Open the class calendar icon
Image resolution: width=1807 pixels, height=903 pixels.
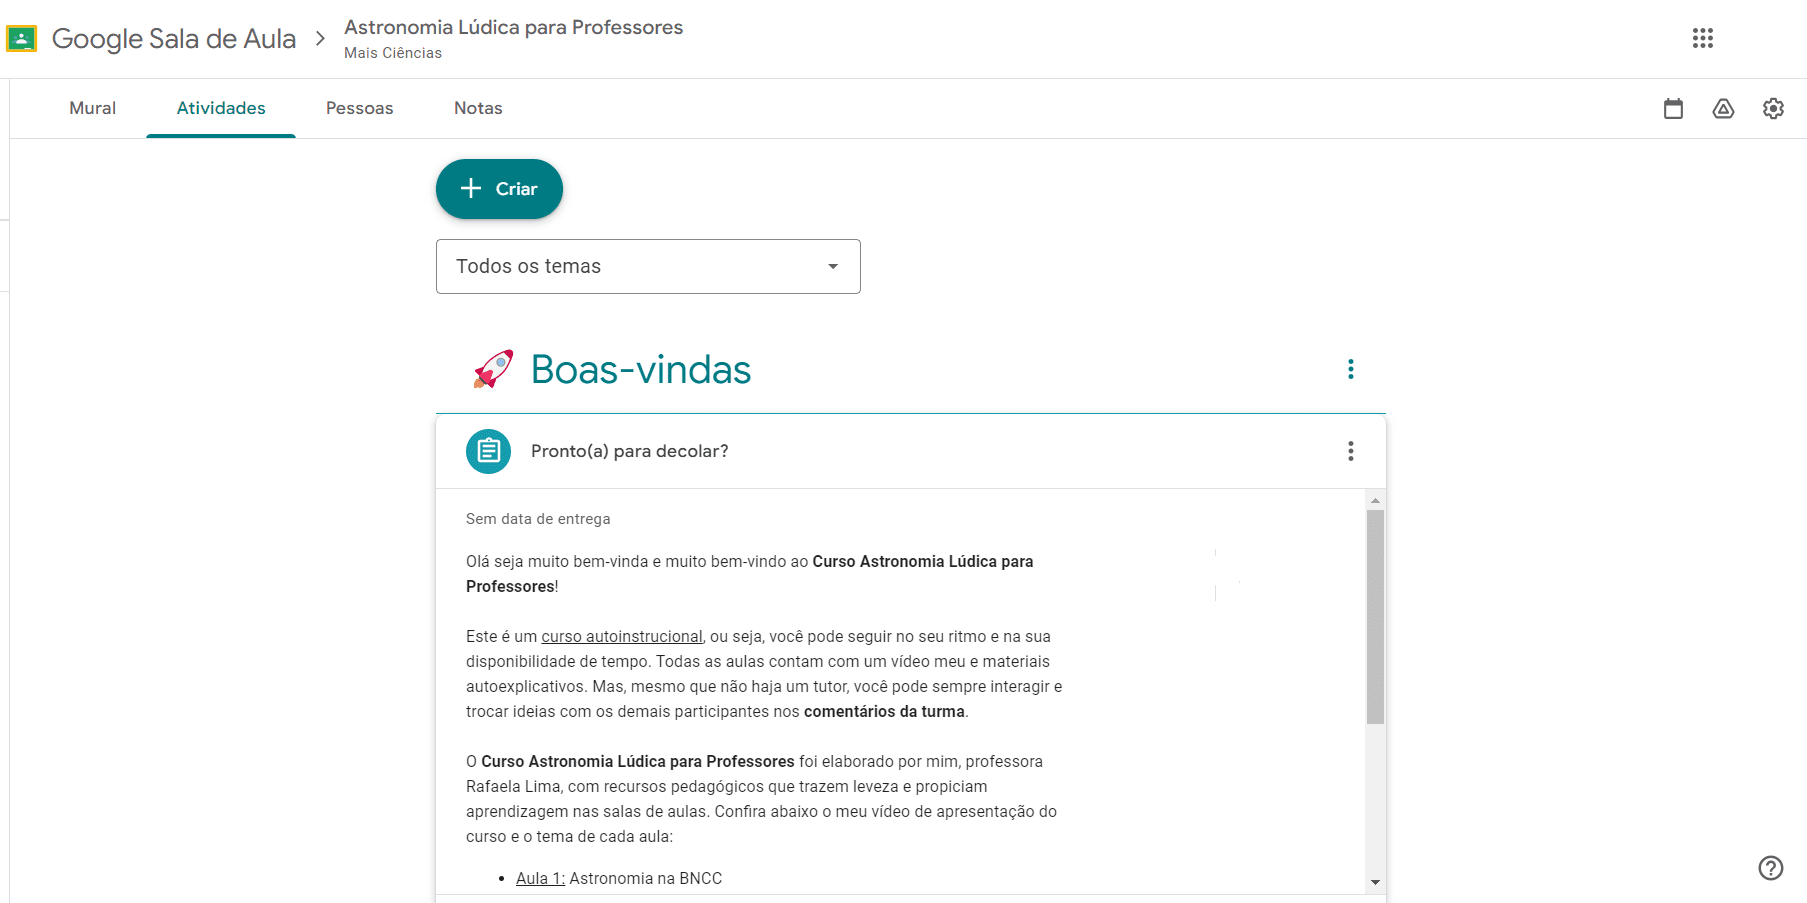point(1673,108)
